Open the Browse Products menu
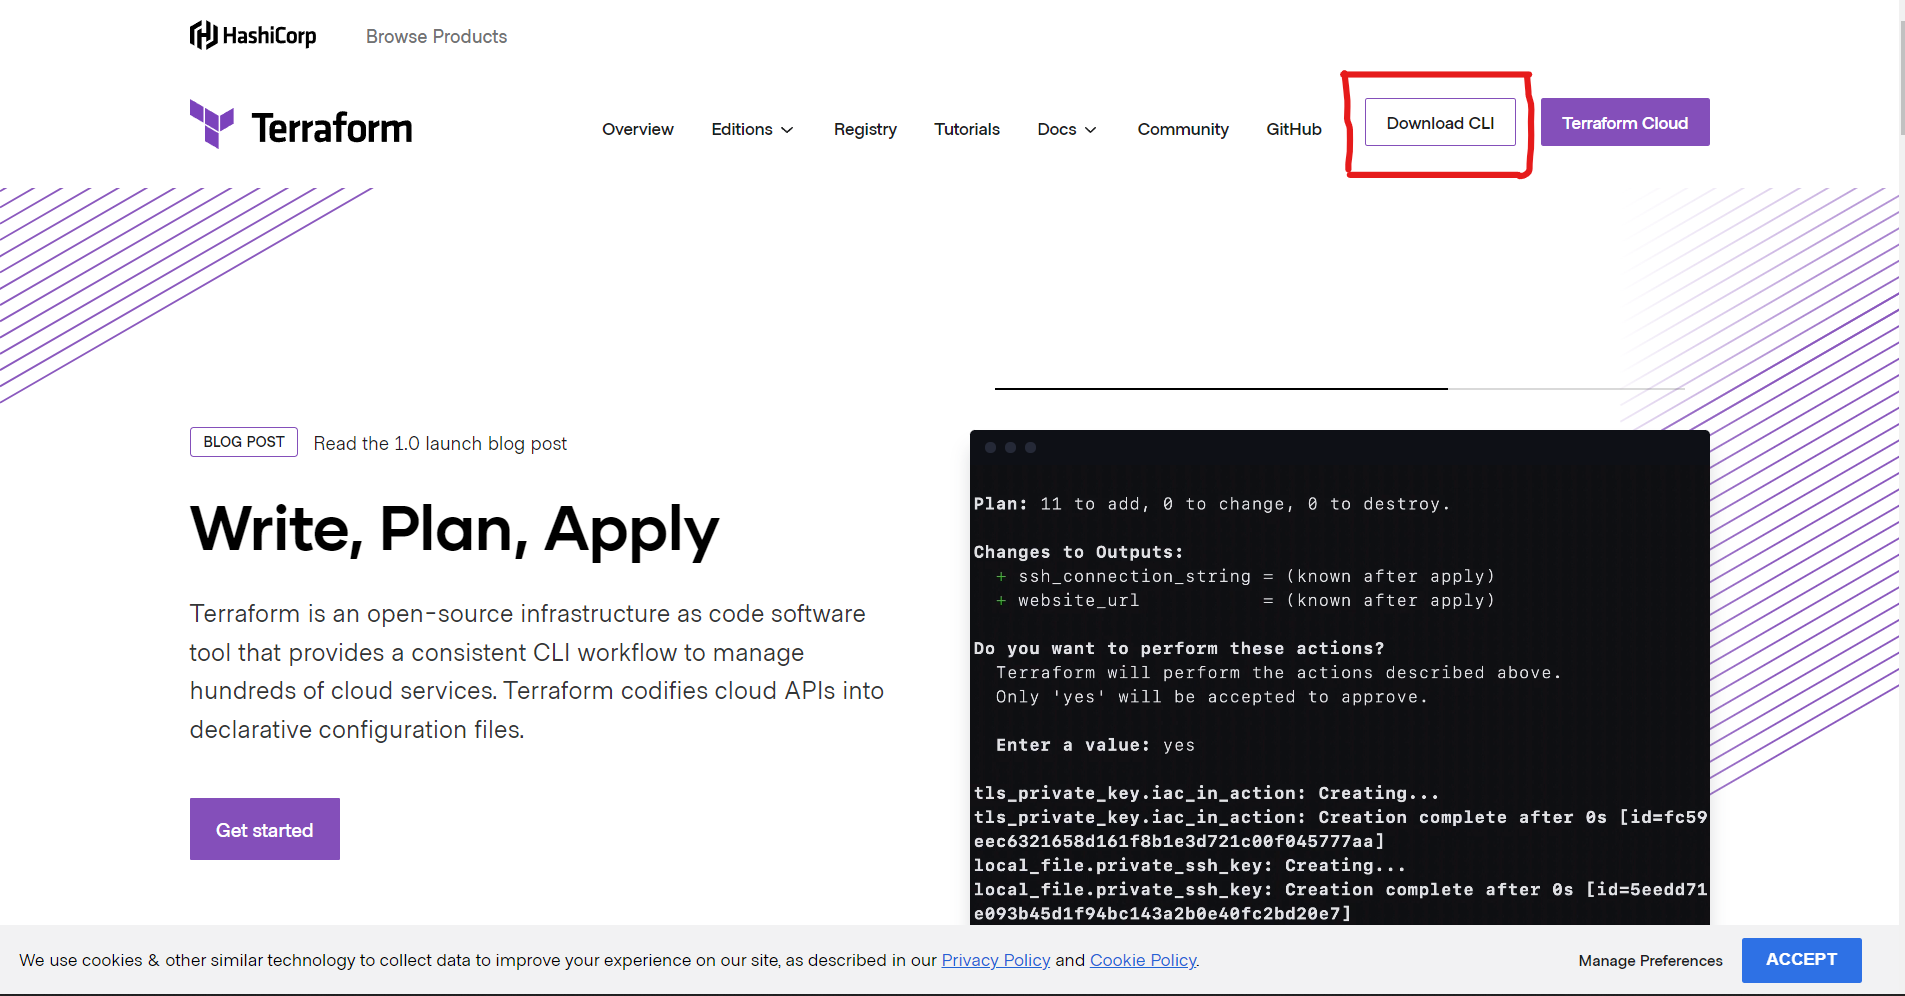1905x996 pixels. pos(436,36)
